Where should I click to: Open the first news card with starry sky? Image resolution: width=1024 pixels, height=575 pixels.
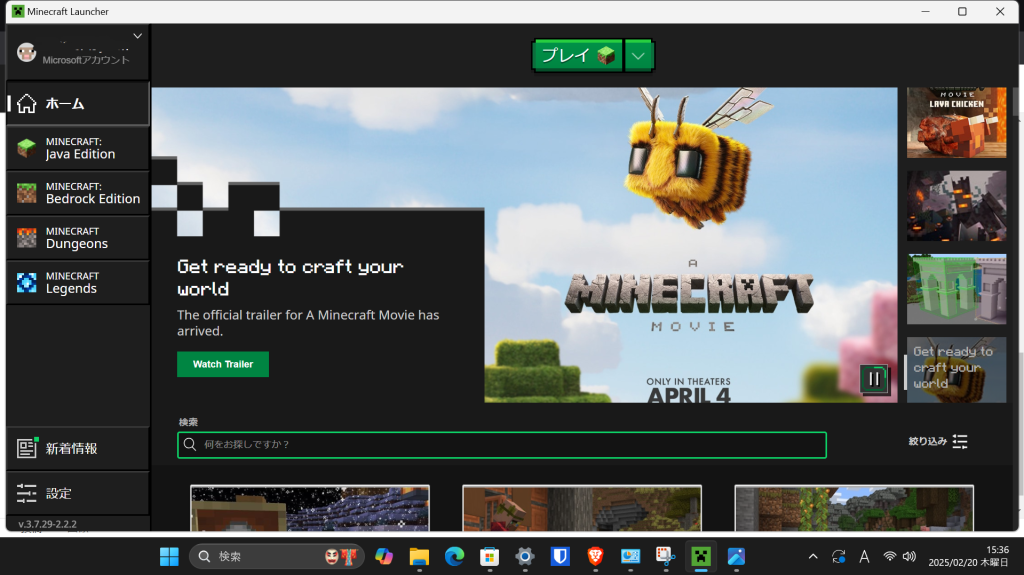tap(310, 509)
